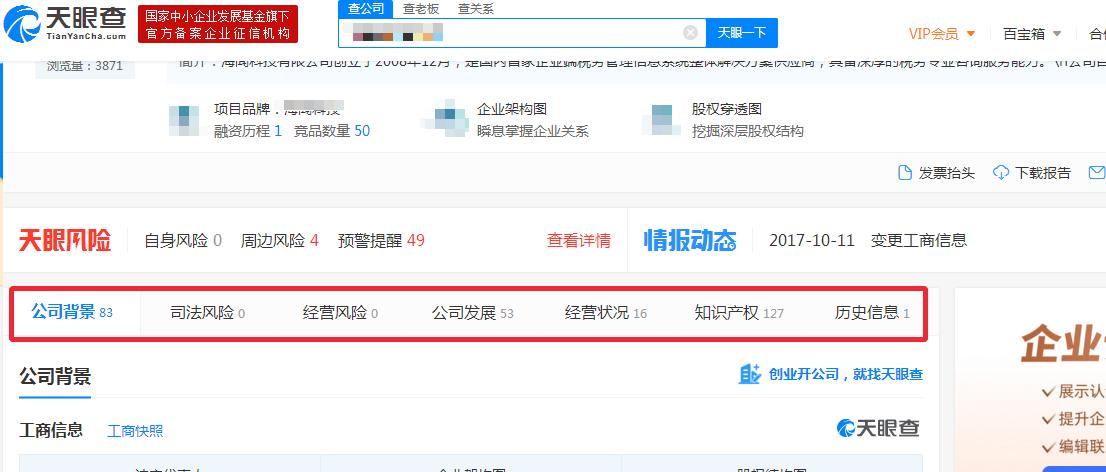Click the 情报动态 heading
Viewport: 1106px width, 472px height.
tap(690, 241)
